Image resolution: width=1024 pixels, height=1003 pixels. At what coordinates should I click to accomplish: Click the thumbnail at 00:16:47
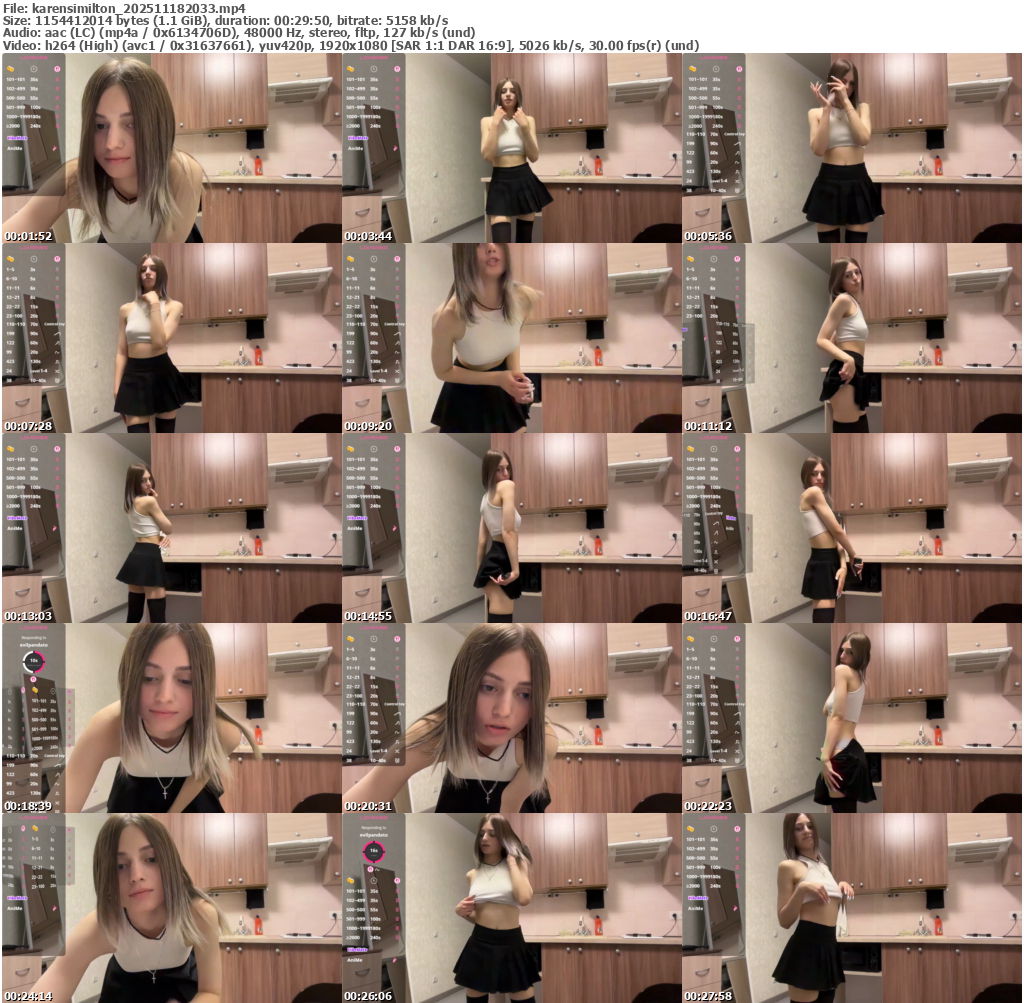852,528
